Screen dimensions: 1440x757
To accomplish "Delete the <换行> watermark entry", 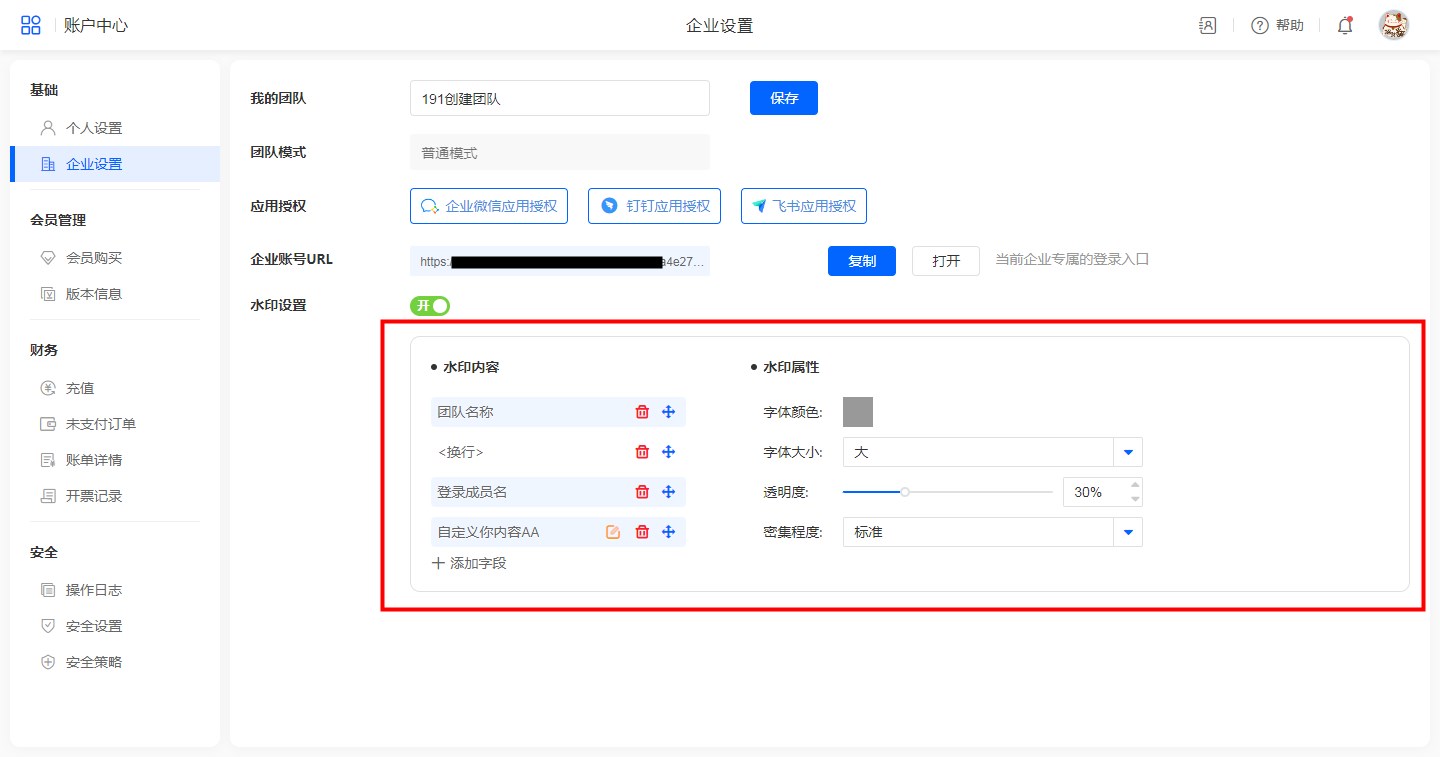I will 642,452.
